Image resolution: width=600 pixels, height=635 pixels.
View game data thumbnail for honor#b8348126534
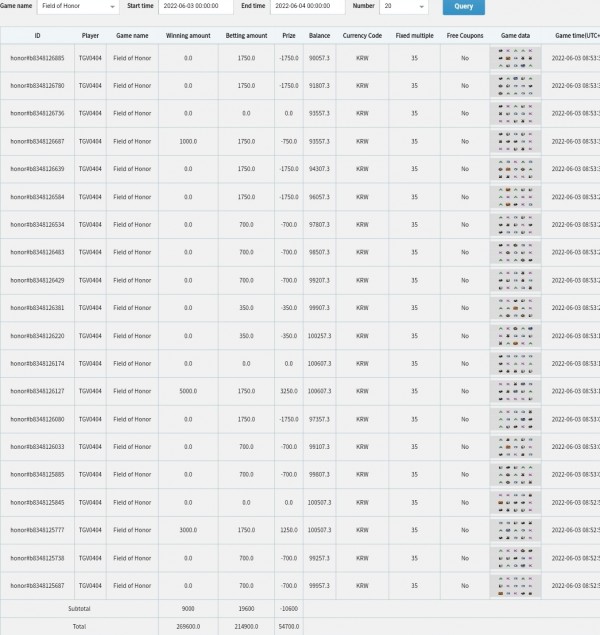515,224
